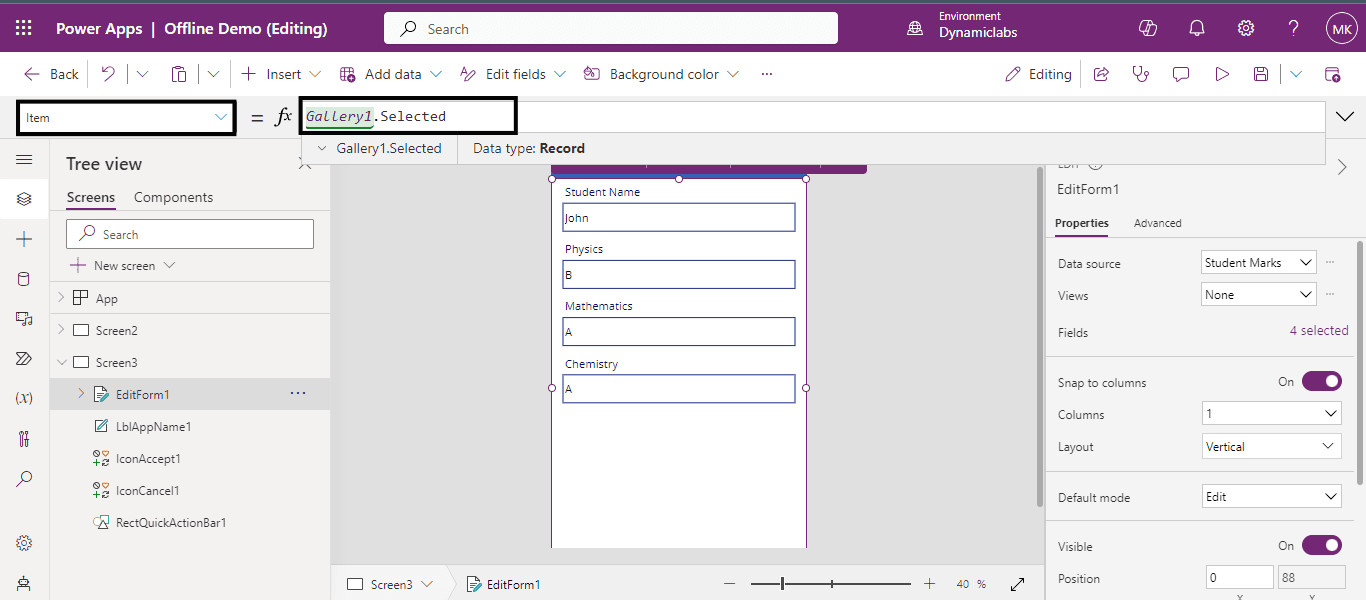Open the Copilot icon in header
The width and height of the screenshot is (1366, 600).
1148,29
